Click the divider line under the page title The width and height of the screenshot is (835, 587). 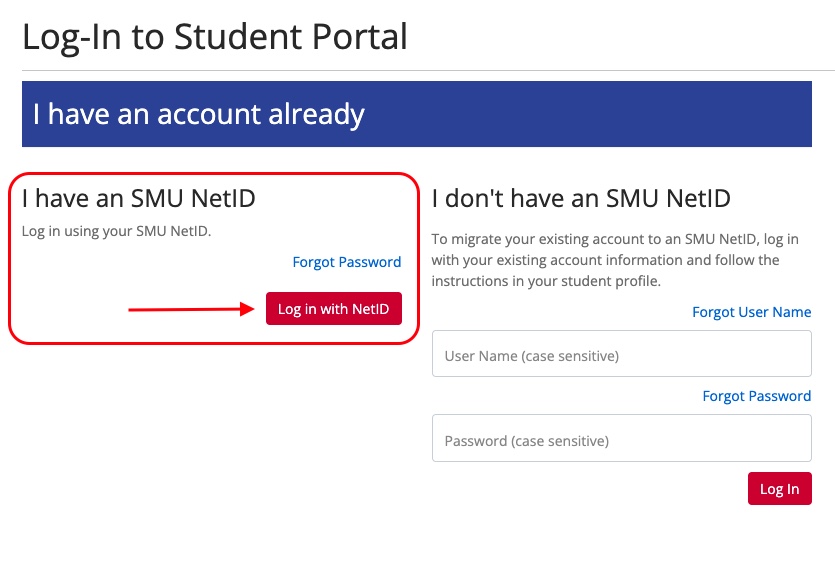[417, 67]
